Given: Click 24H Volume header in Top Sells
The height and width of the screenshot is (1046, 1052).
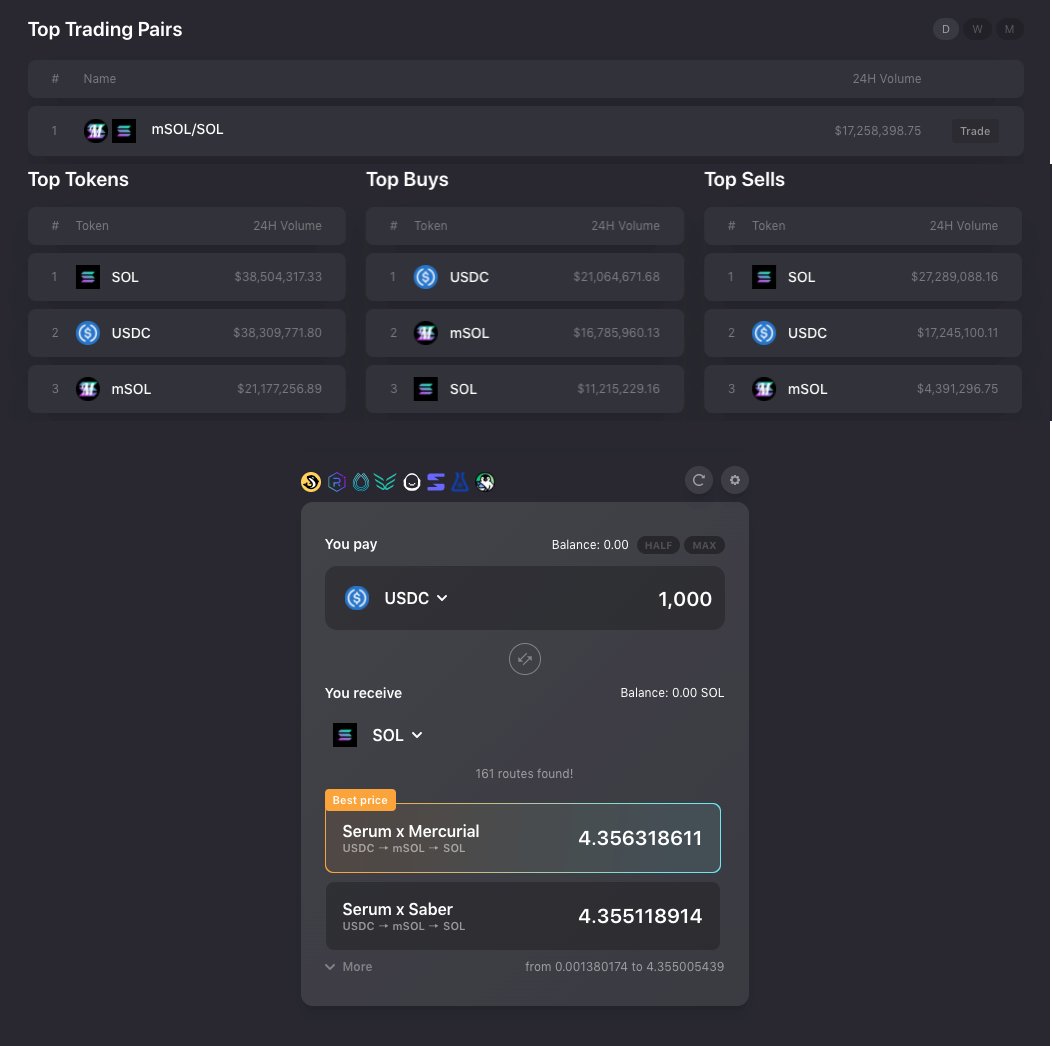Looking at the screenshot, I should point(963,226).
